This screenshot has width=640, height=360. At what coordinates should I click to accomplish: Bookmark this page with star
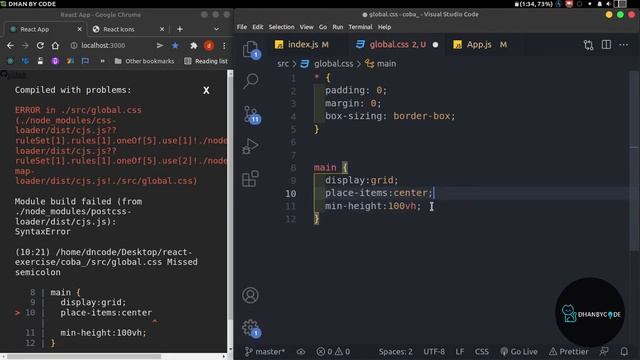tap(175, 45)
